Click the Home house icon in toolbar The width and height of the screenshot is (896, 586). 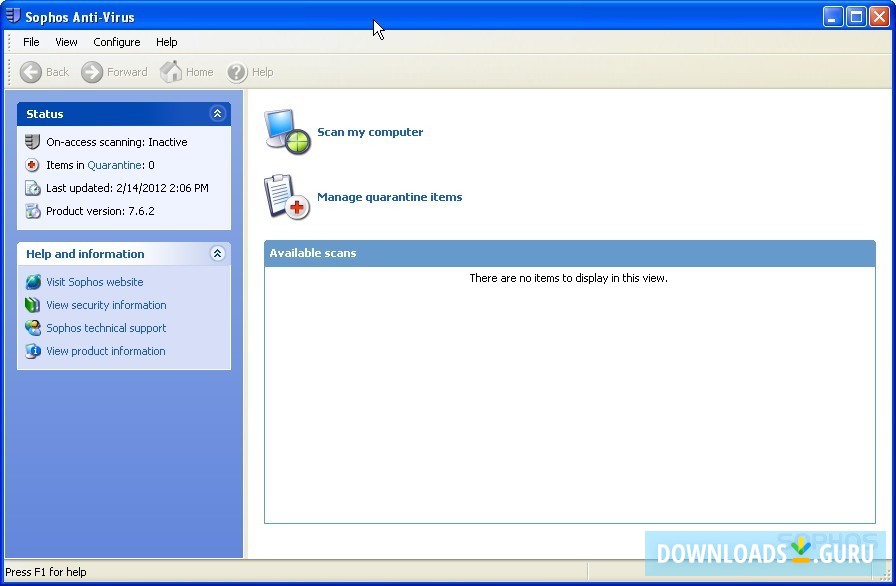(x=170, y=72)
